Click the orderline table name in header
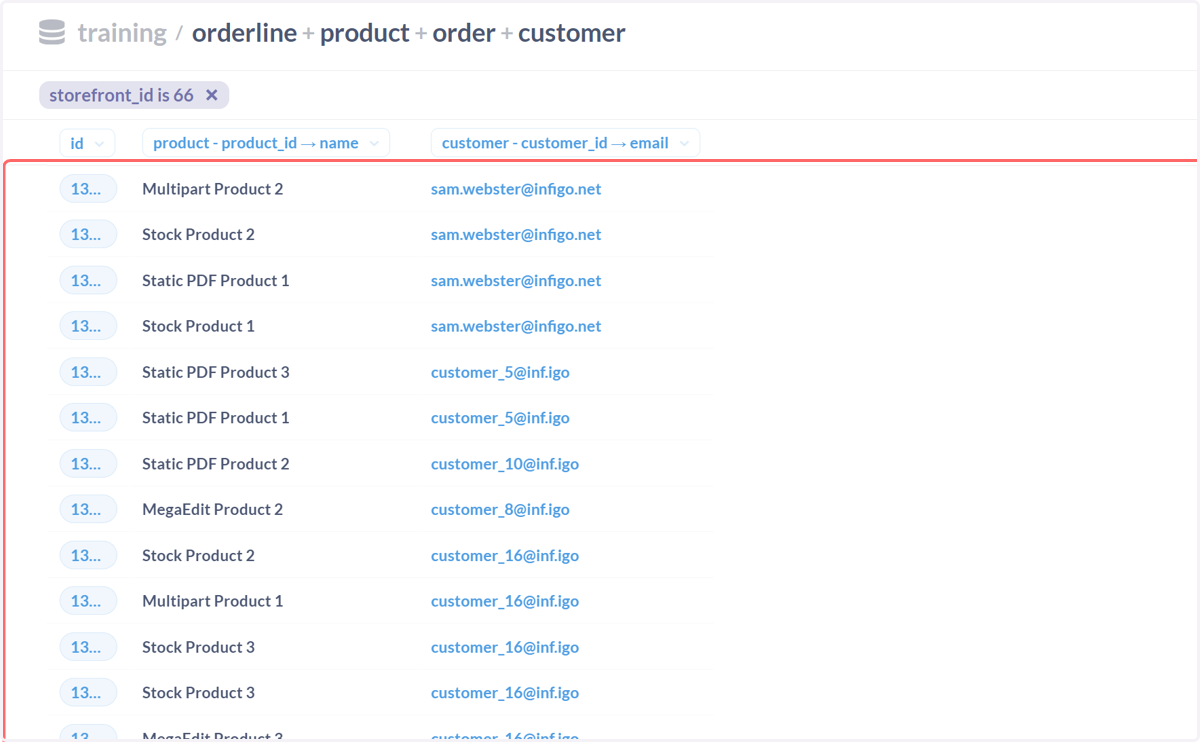 [x=244, y=33]
